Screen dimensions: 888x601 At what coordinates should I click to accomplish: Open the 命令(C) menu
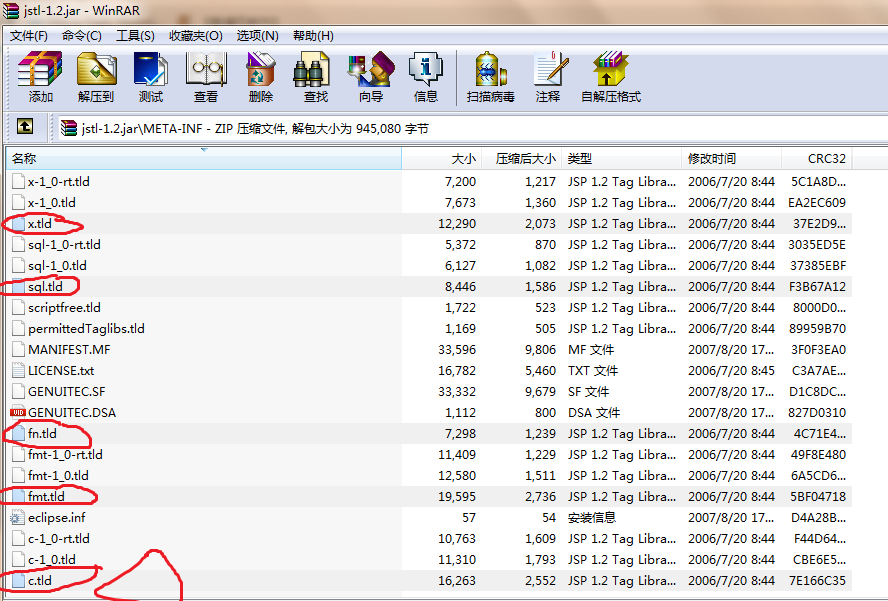(82, 36)
